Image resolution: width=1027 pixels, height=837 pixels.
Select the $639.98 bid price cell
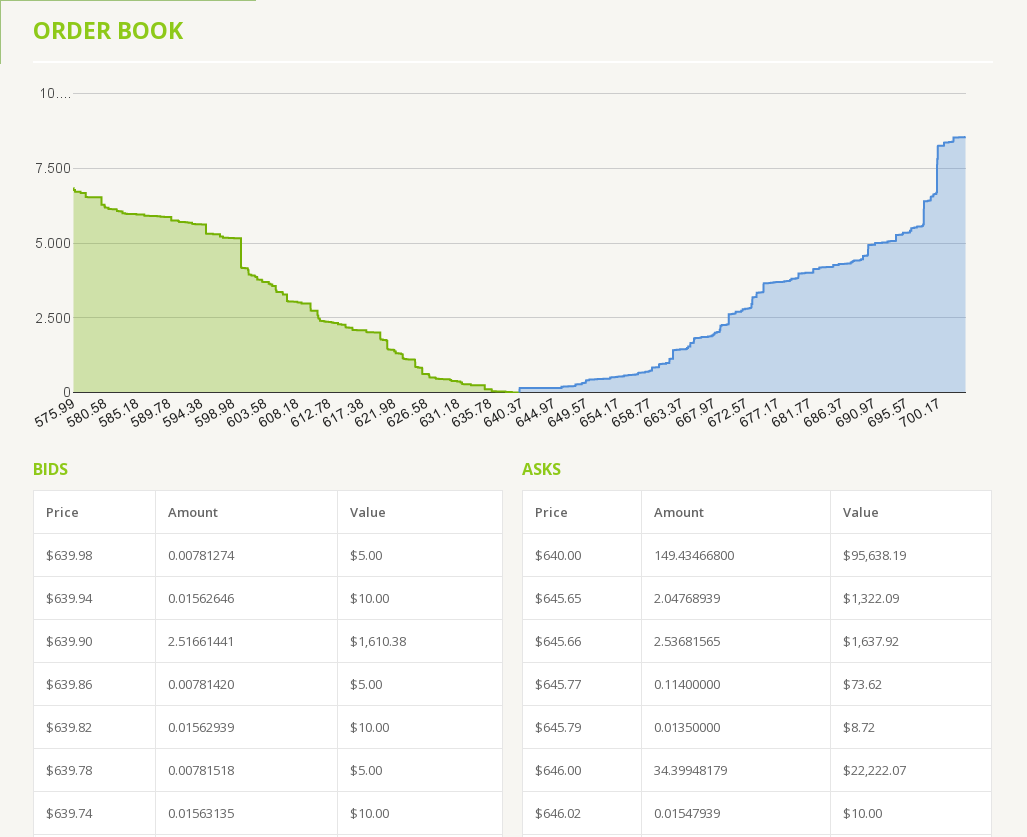tap(69, 555)
